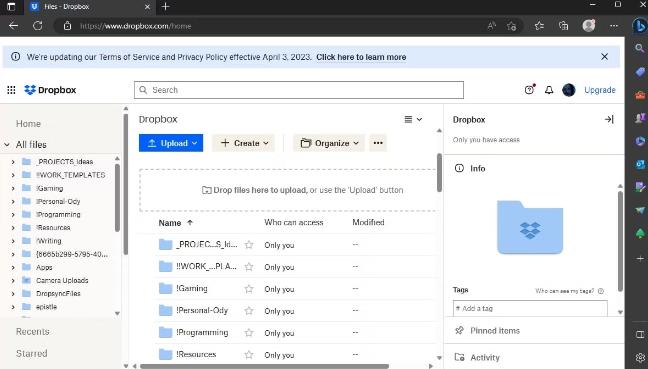Expand !Gaming in sidebar tree

pos(13,188)
